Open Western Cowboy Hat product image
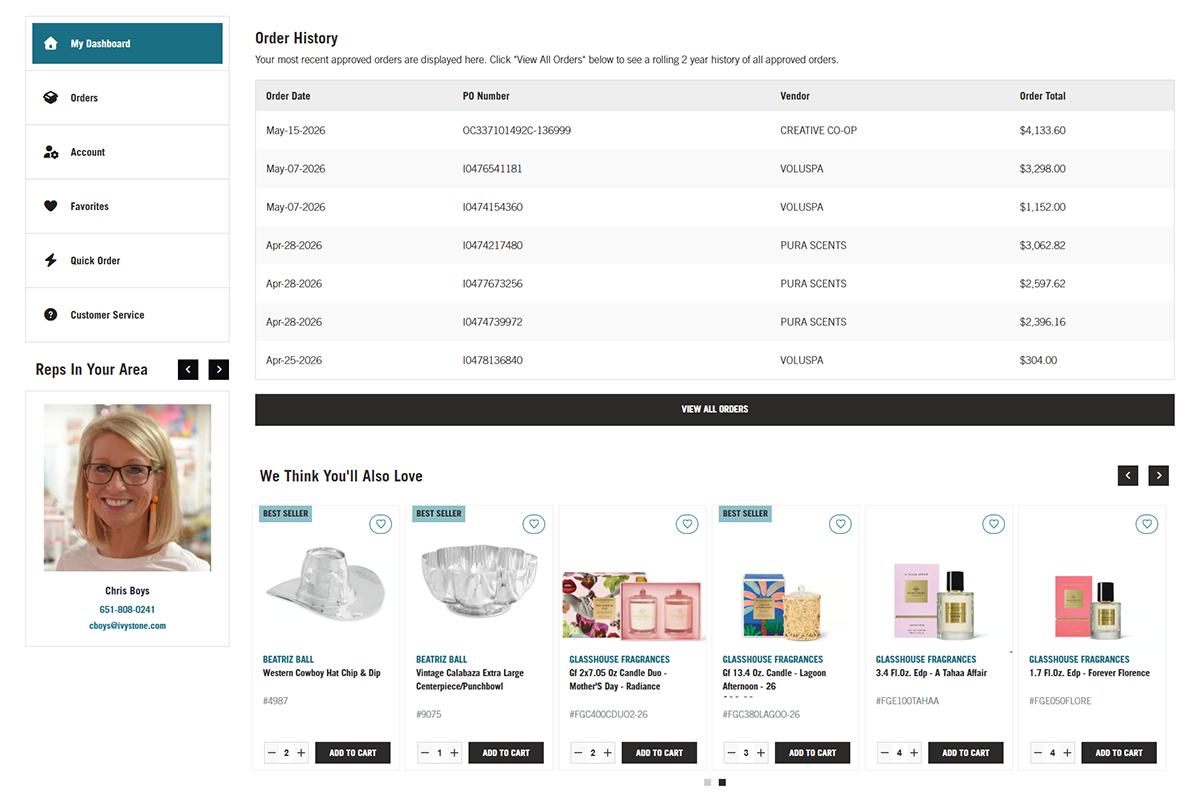Screen dimensions: 1200x800 tap(325, 585)
